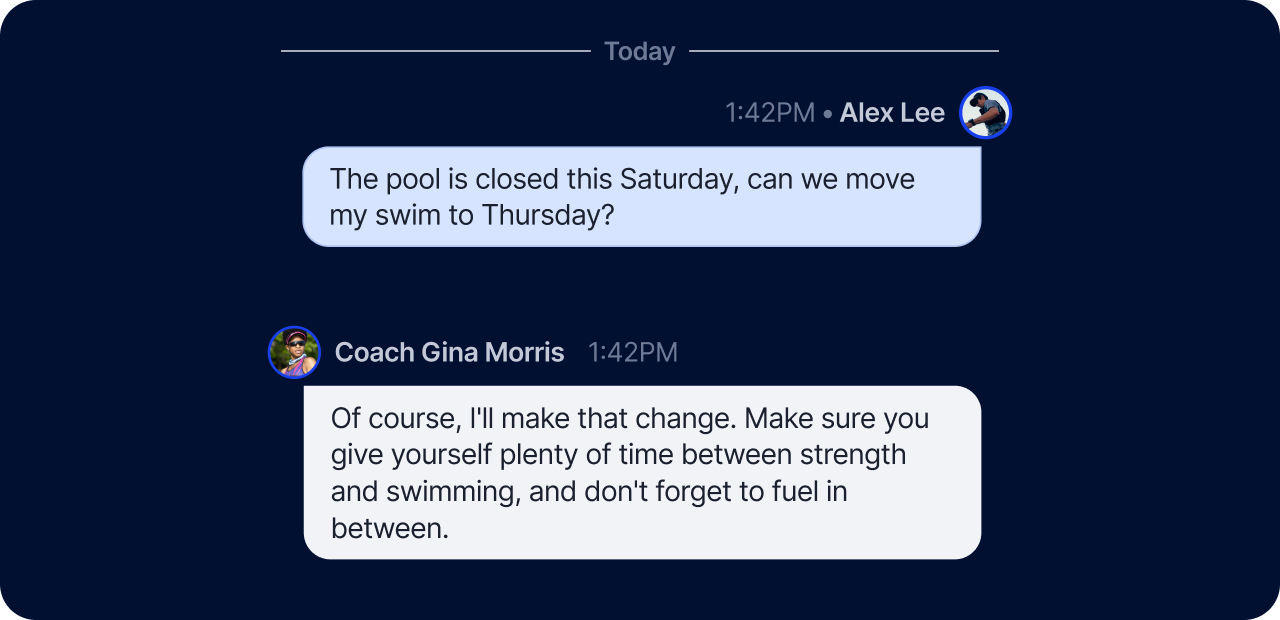Image resolution: width=1280 pixels, height=620 pixels.
Task: Select Alex's message about the pool closing
Action: click(642, 197)
